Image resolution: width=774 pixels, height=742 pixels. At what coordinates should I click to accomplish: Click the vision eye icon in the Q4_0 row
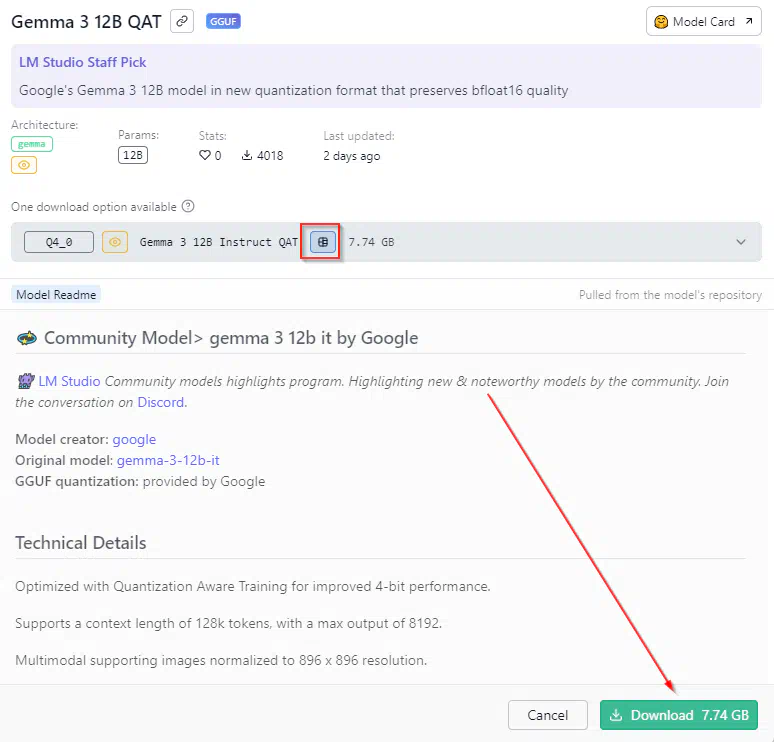pos(115,242)
